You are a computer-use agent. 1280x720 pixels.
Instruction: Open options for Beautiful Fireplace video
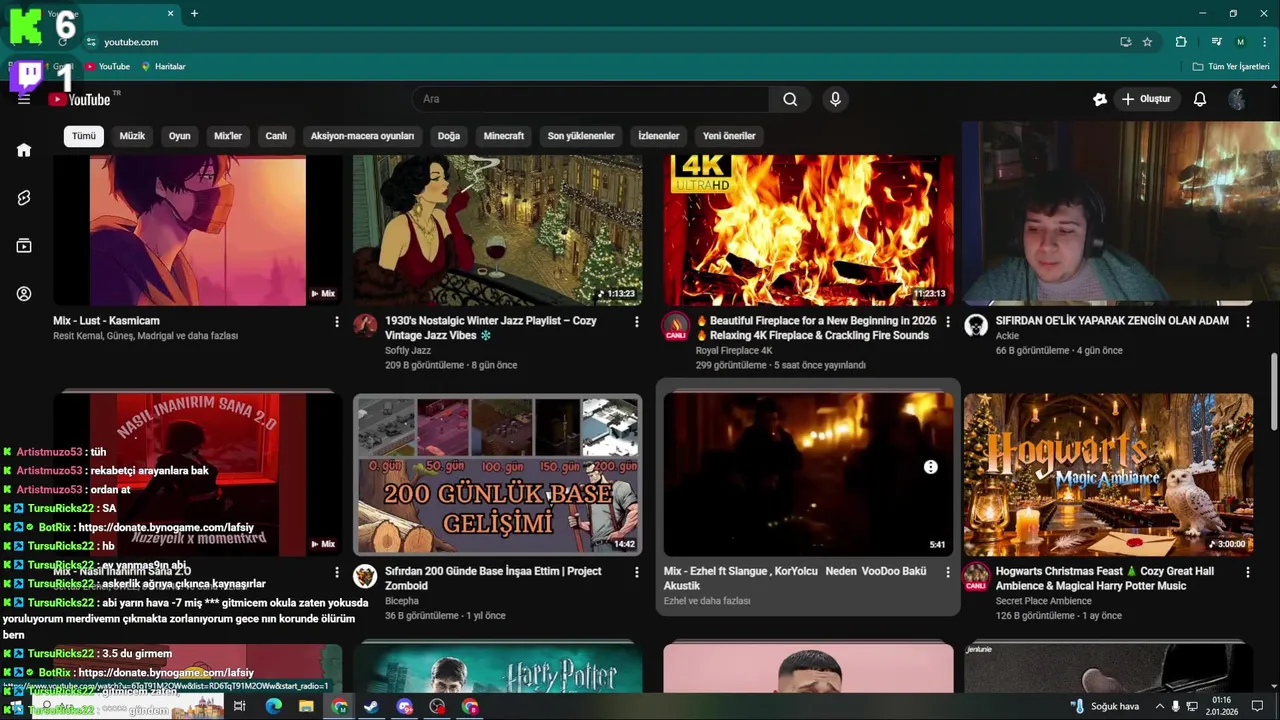[948, 322]
